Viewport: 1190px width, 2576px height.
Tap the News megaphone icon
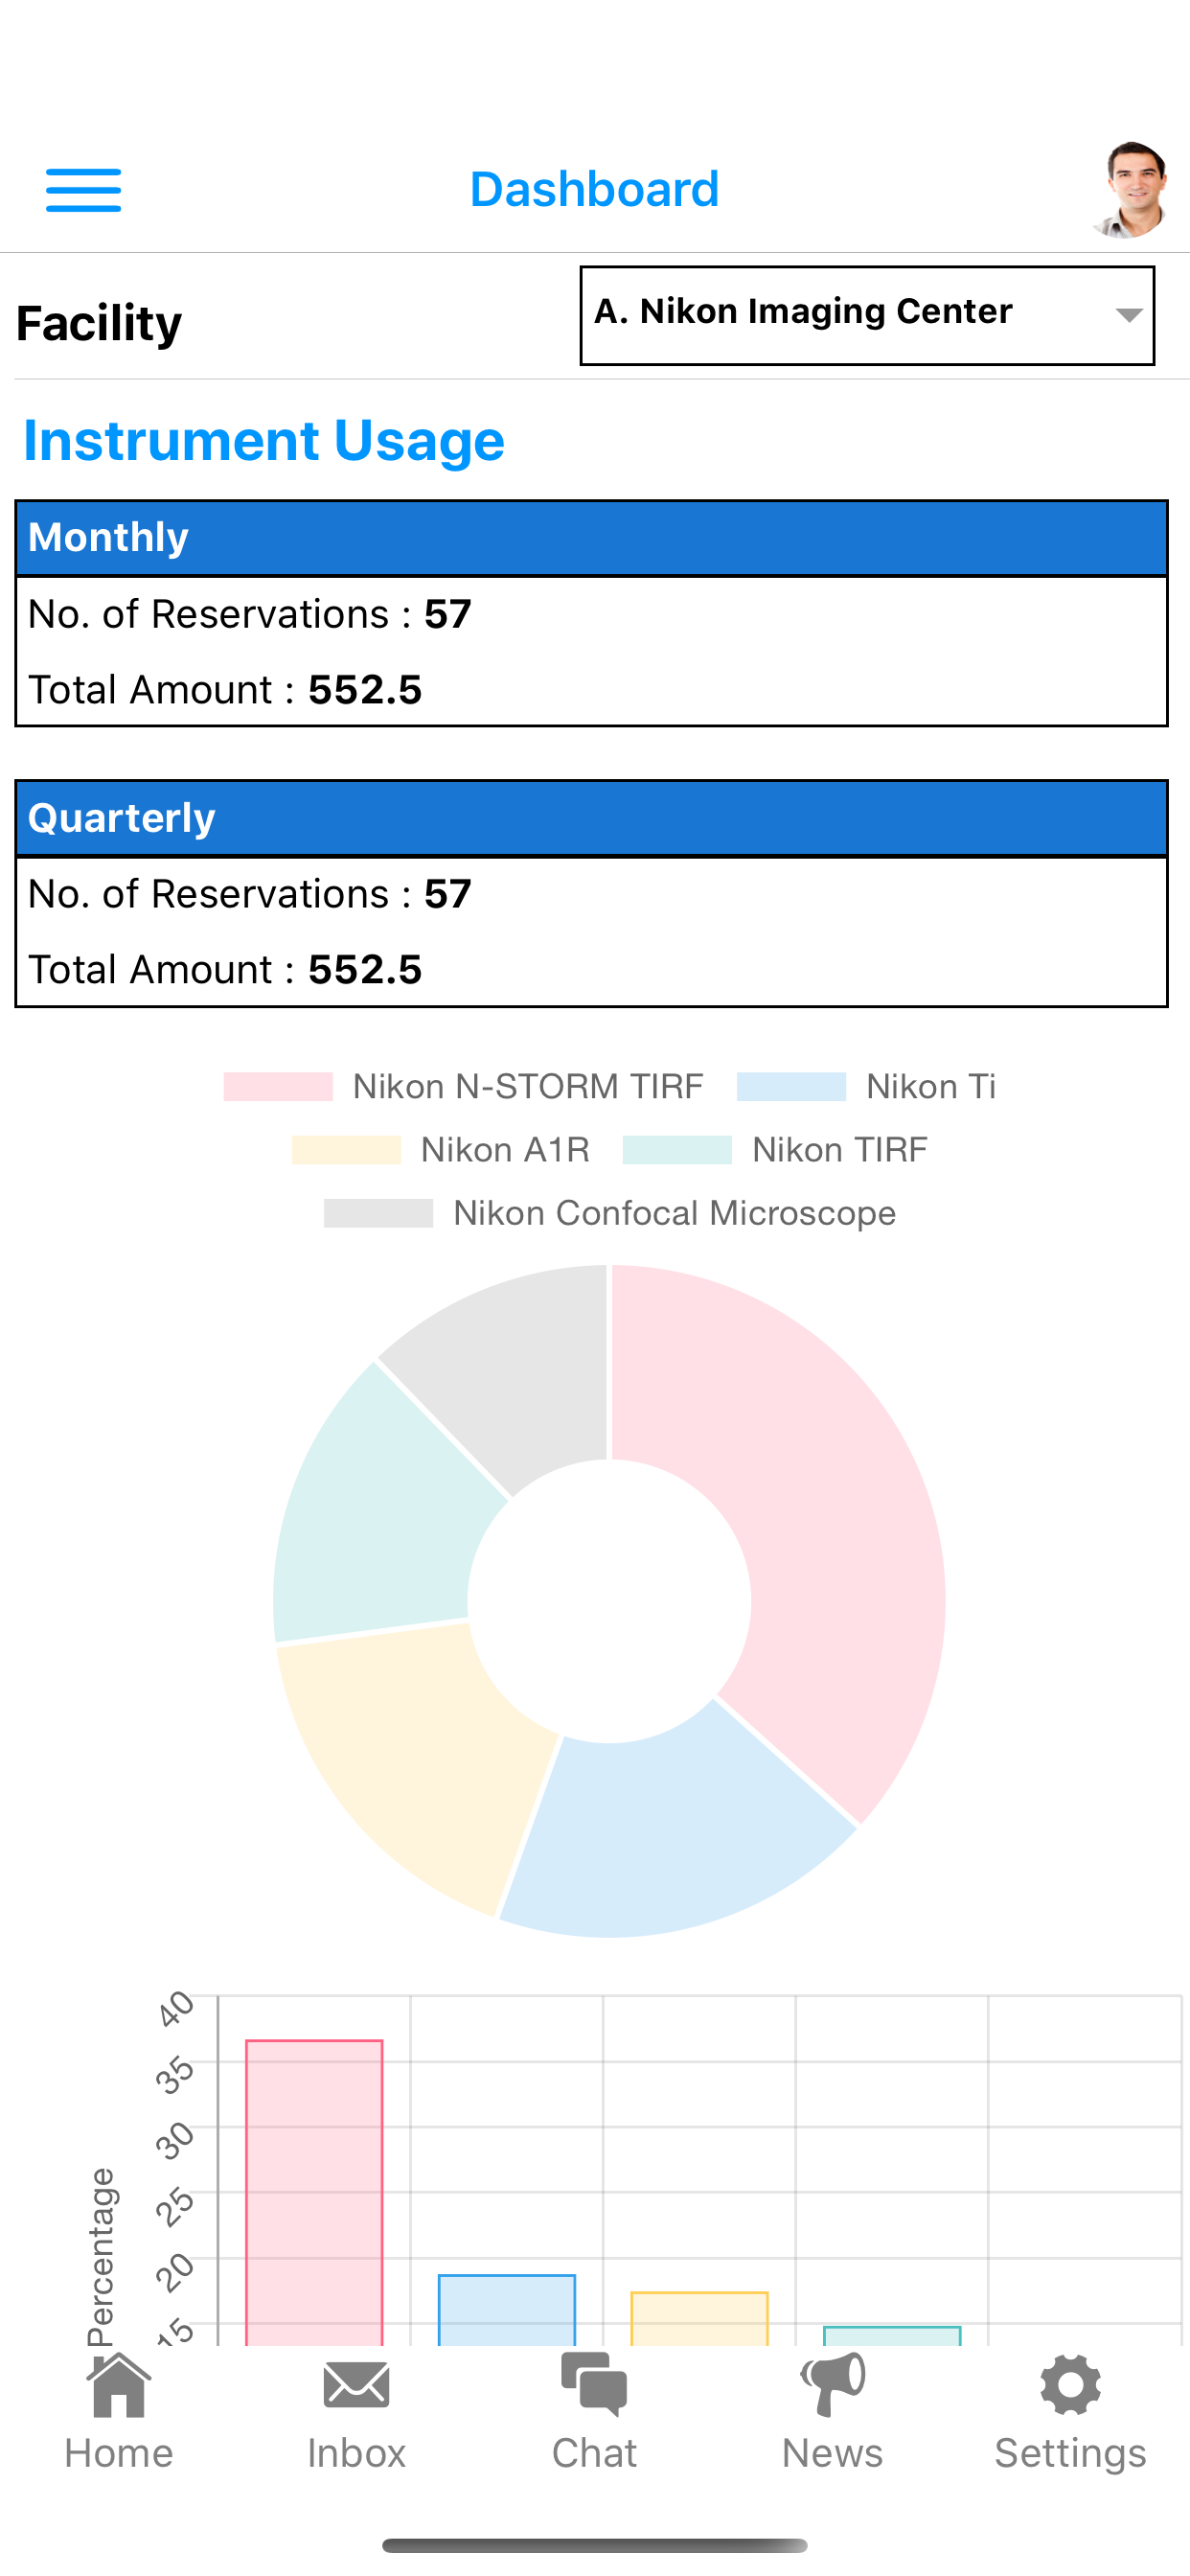point(832,2385)
